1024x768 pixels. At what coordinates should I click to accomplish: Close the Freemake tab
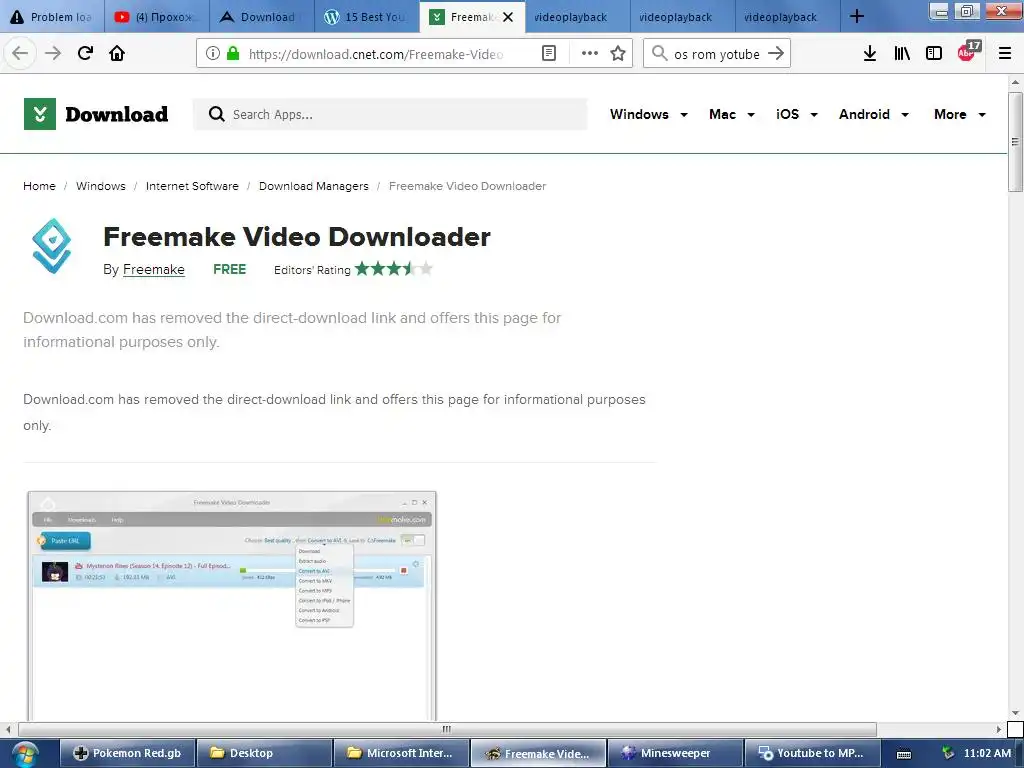point(508,17)
